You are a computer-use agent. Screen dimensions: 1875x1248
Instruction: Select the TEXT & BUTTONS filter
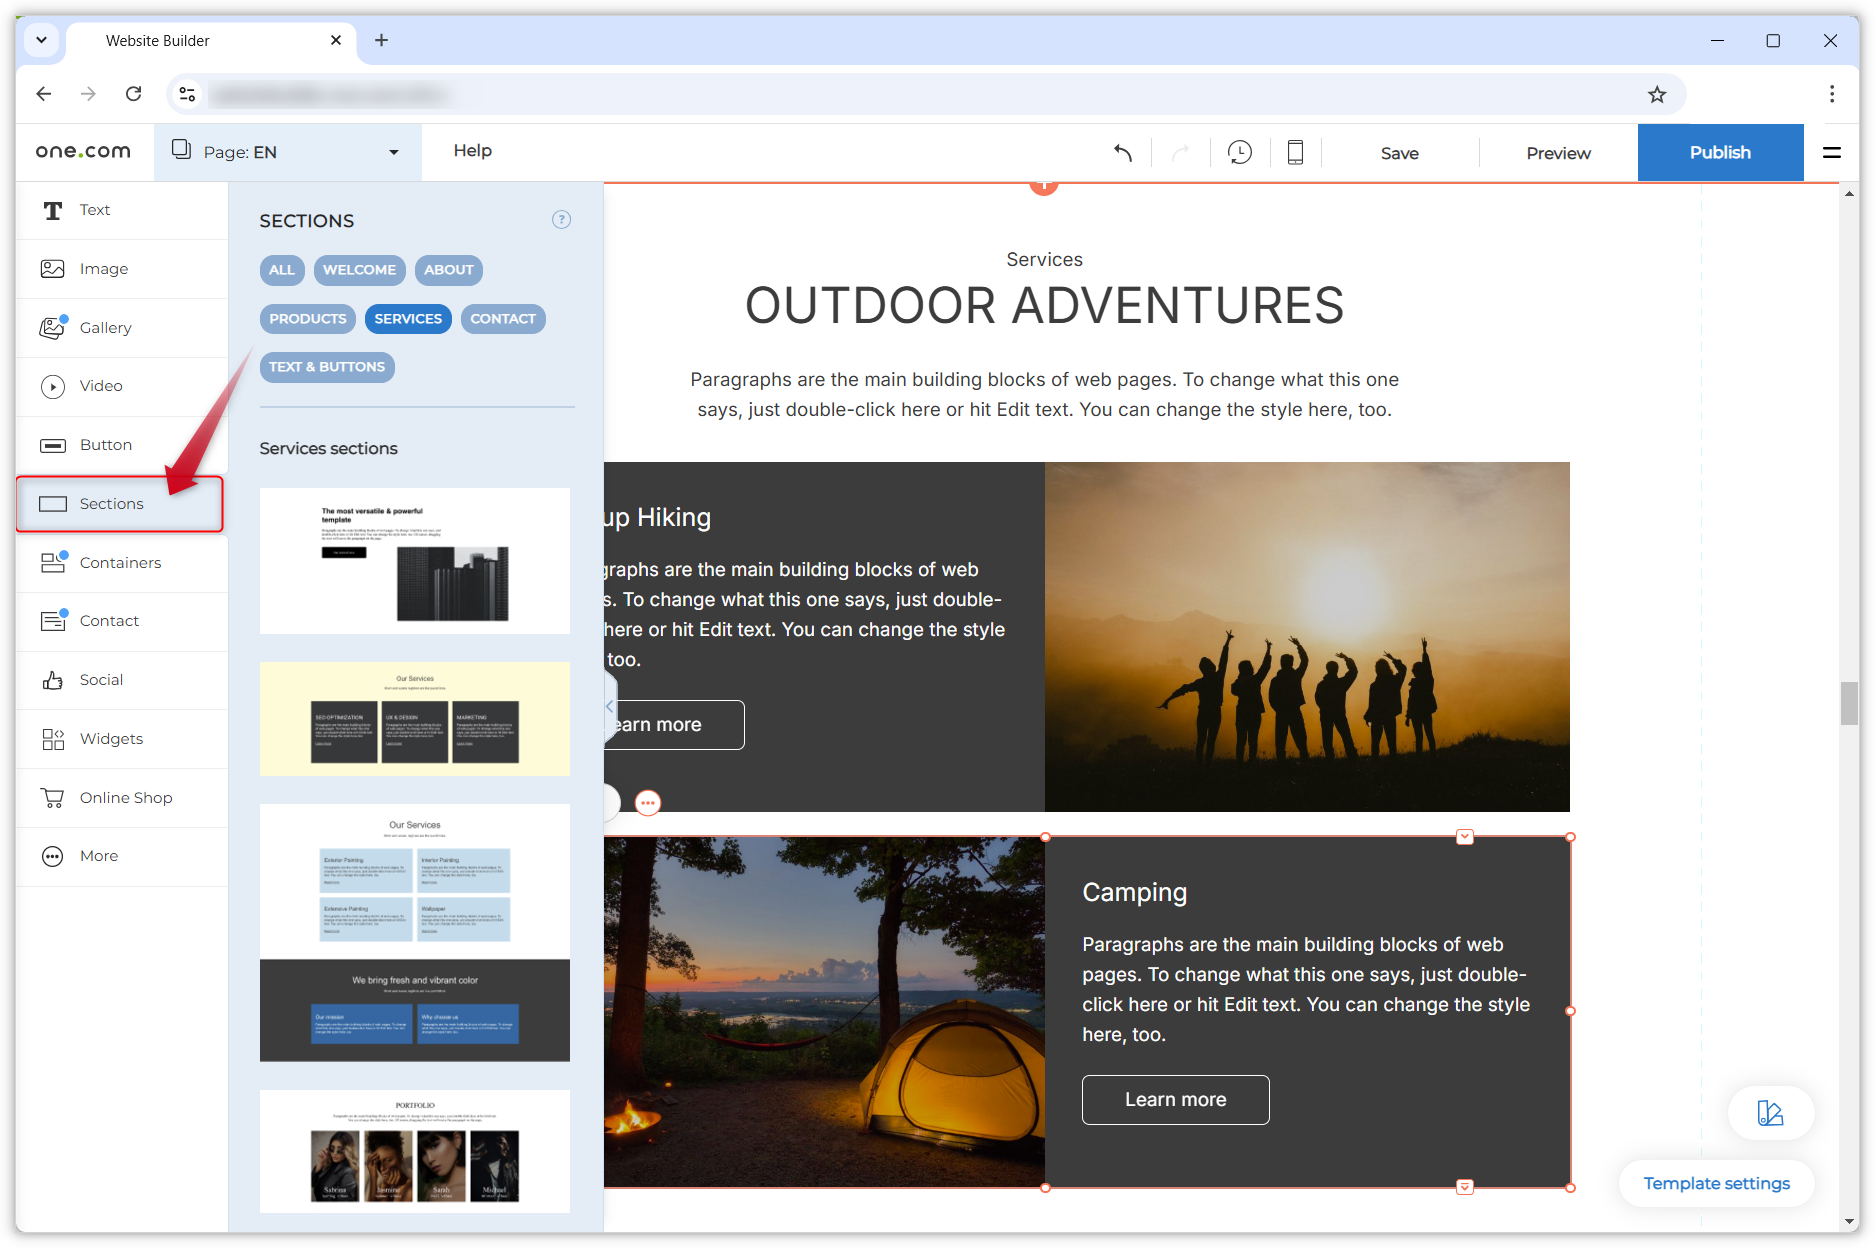pyautogui.click(x=327, y=367)
